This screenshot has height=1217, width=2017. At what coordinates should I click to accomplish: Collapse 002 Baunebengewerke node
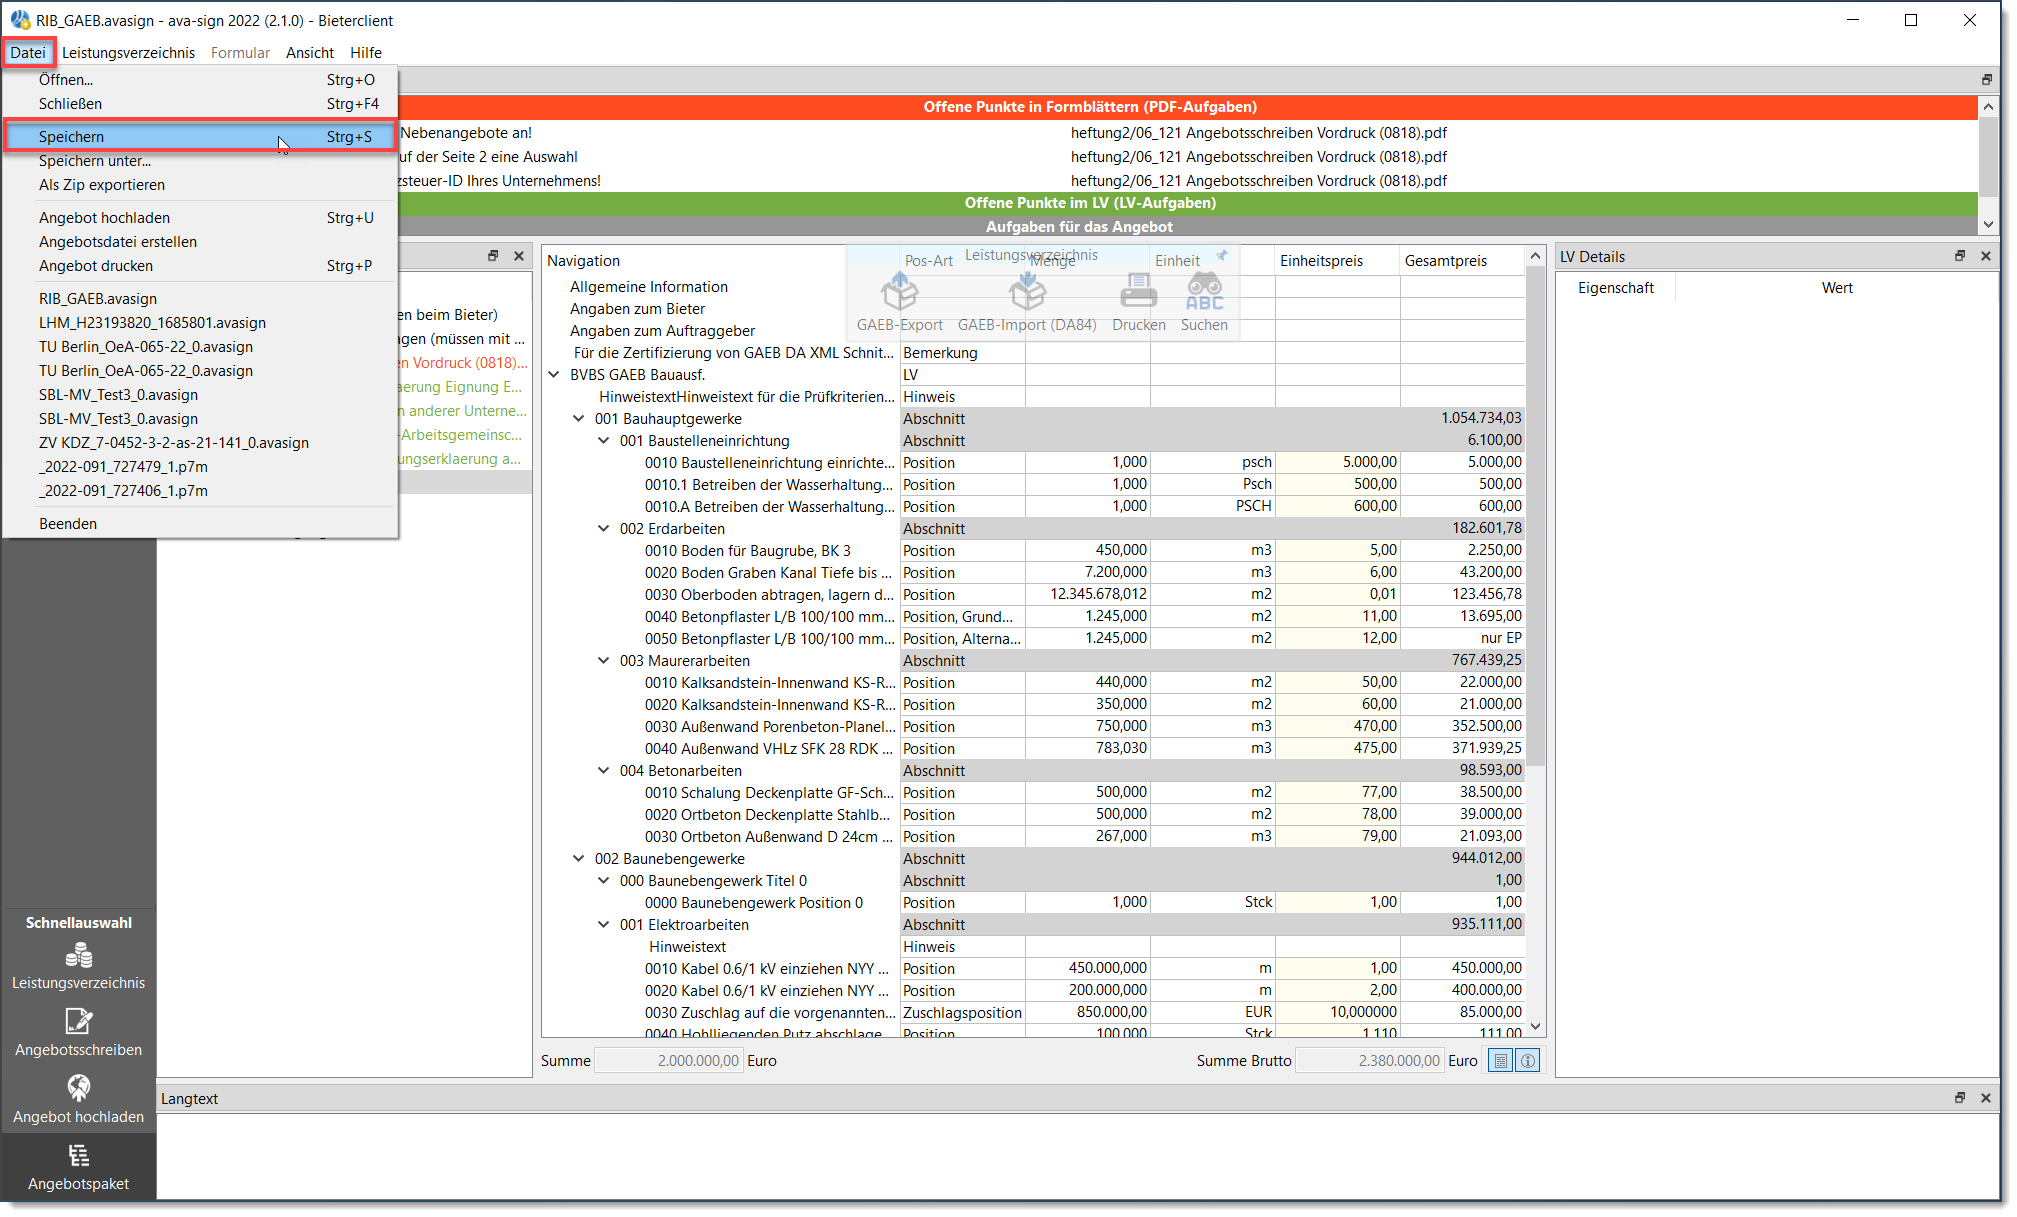(579, 859)
